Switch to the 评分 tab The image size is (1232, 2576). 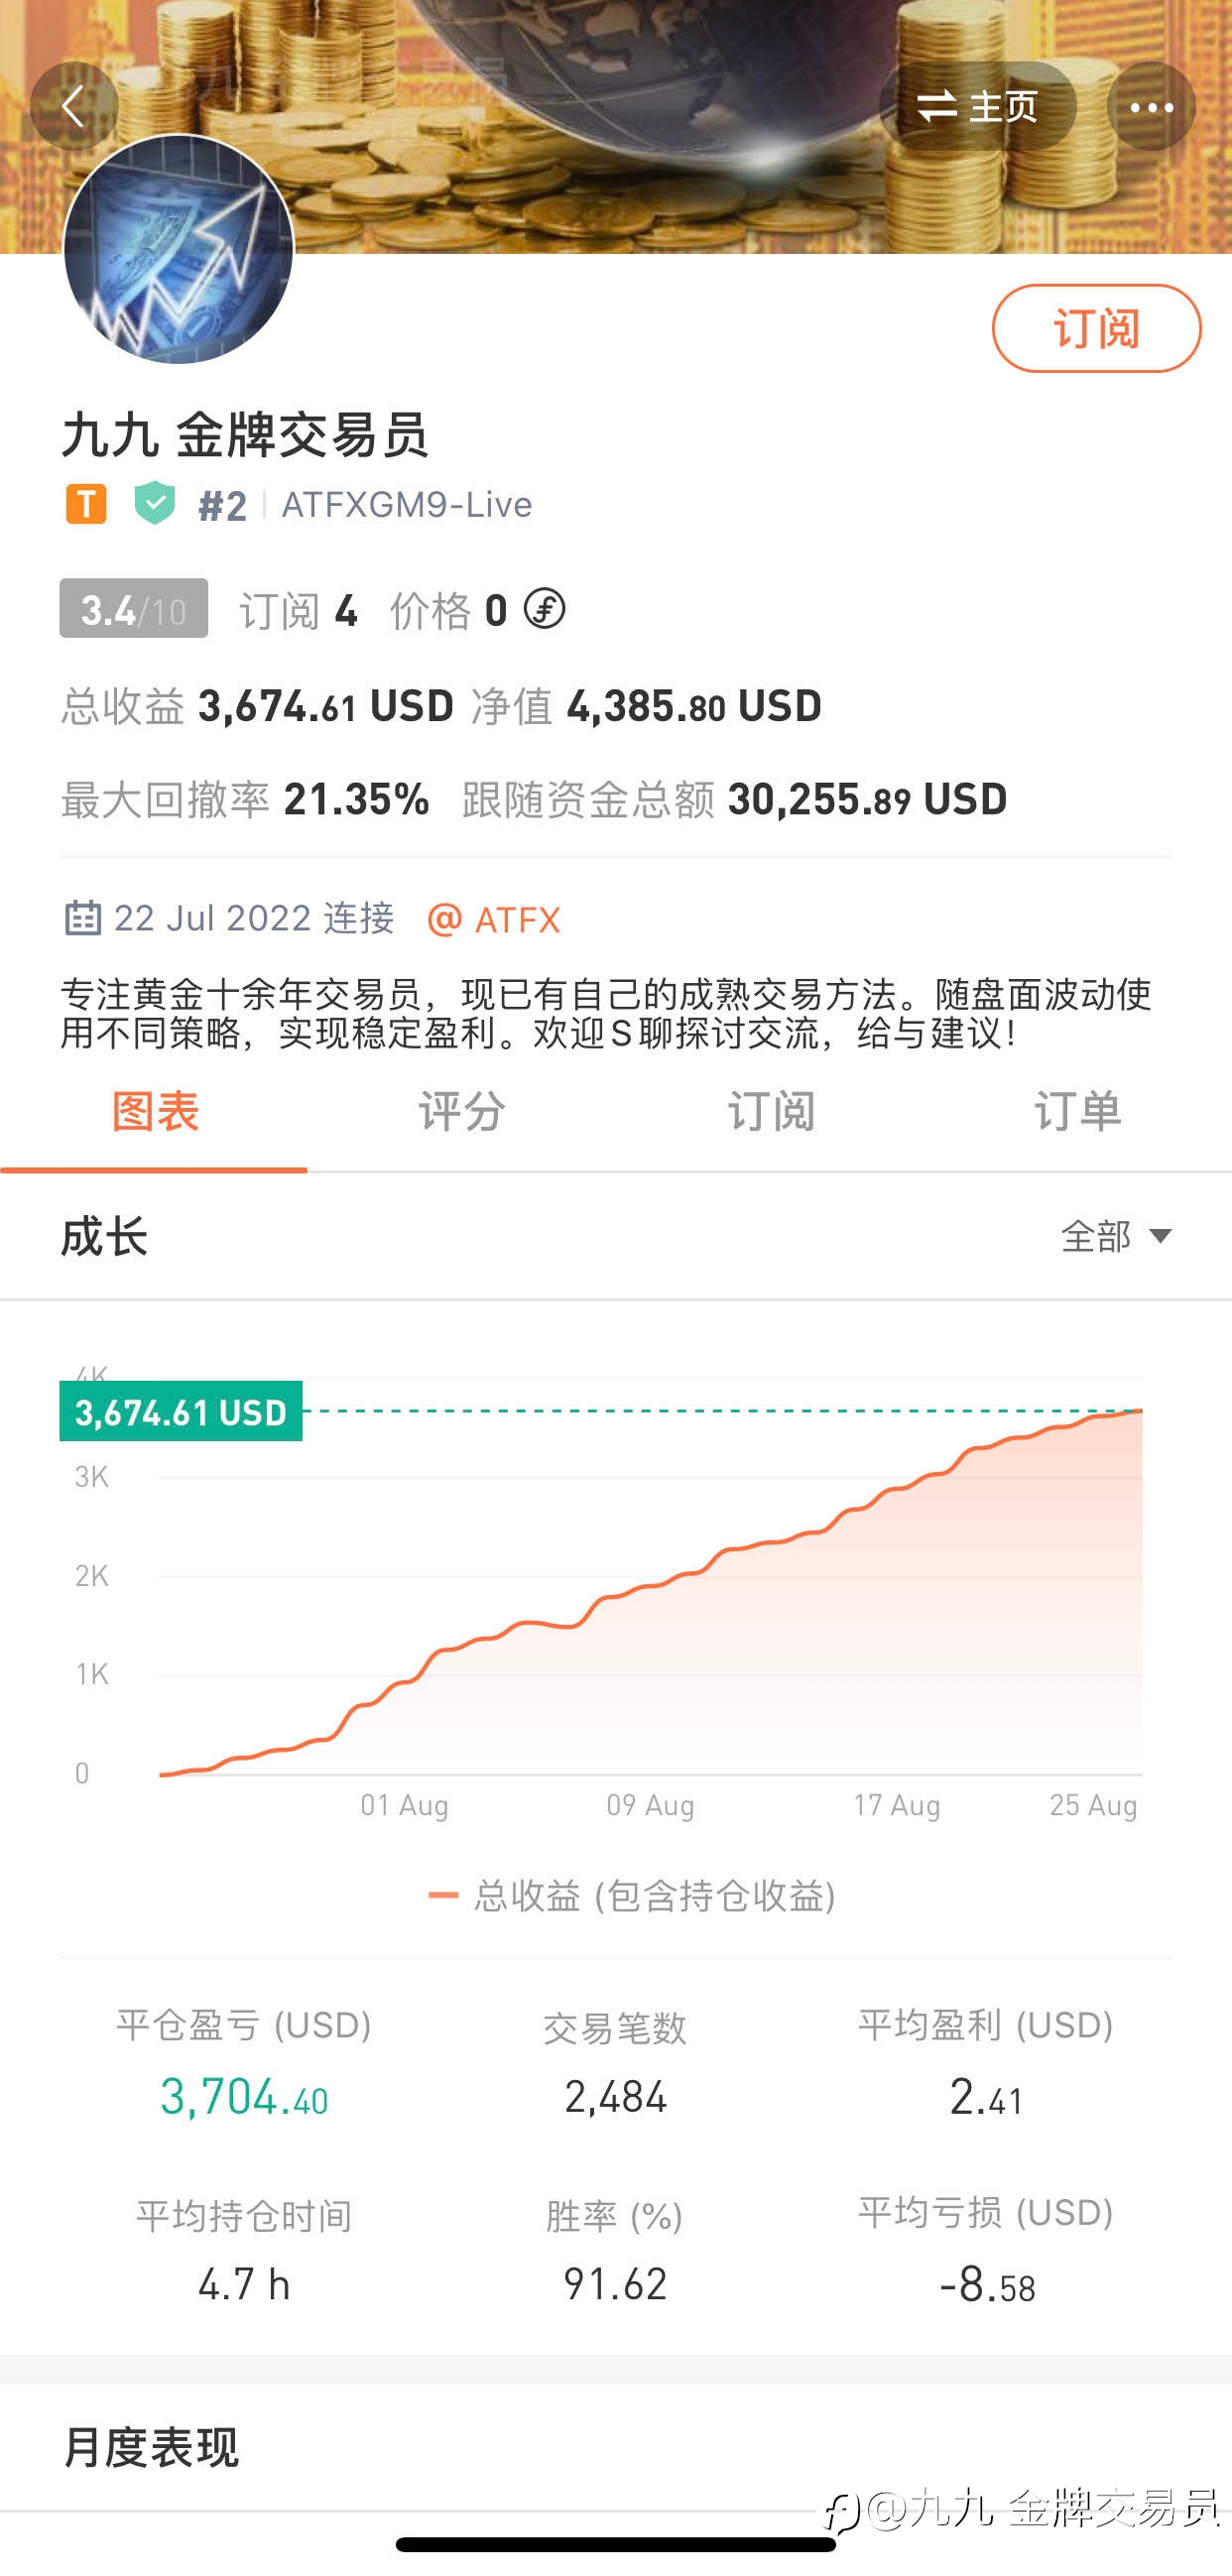tap(462, 1112)
